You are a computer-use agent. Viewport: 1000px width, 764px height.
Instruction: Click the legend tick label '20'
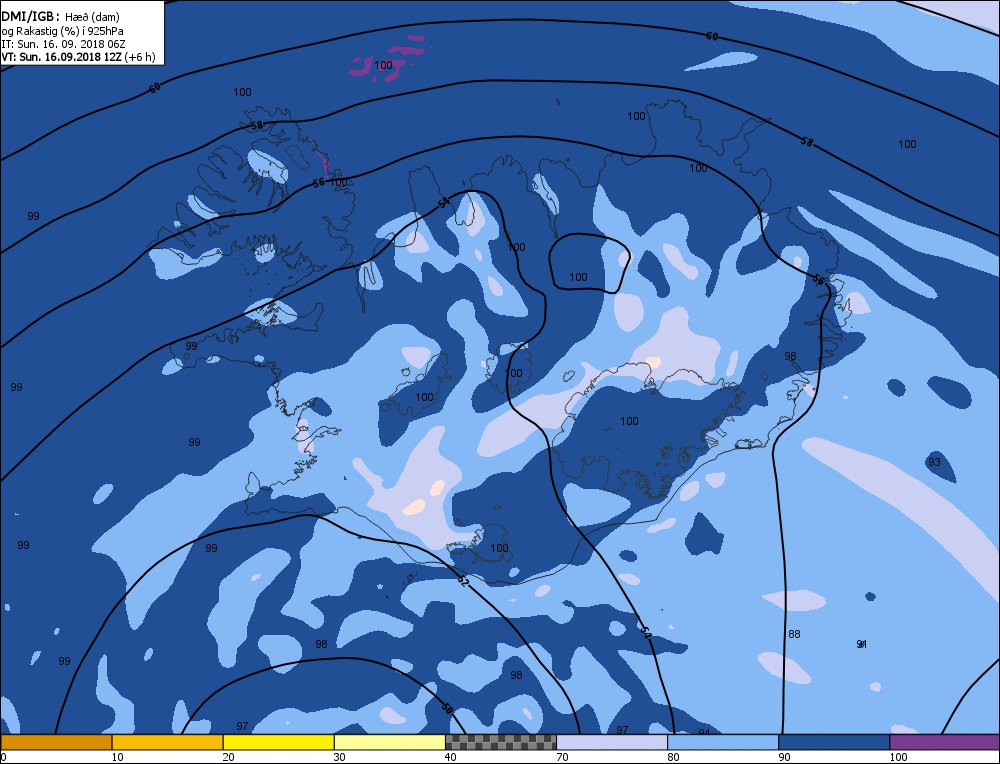tap(229, 757)
